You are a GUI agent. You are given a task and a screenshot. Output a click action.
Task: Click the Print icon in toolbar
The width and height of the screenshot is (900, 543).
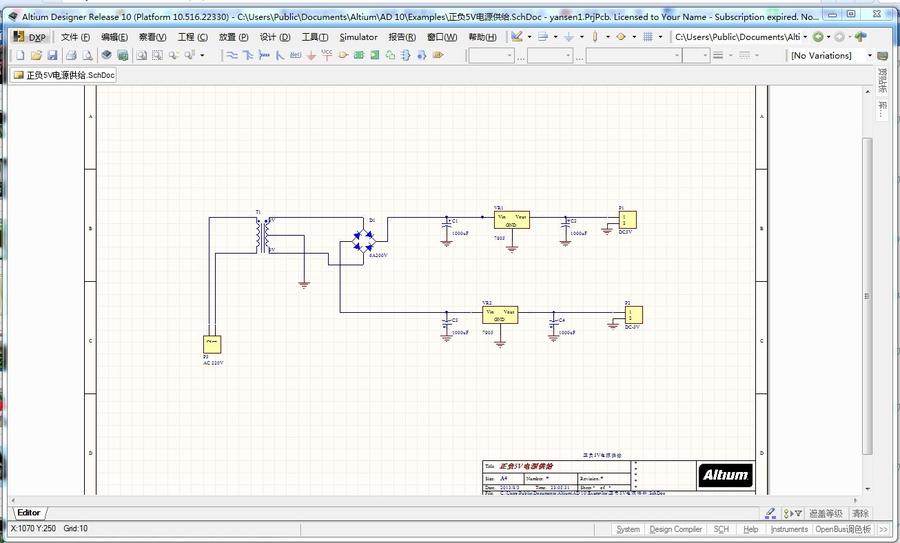[x=71, y=56]
